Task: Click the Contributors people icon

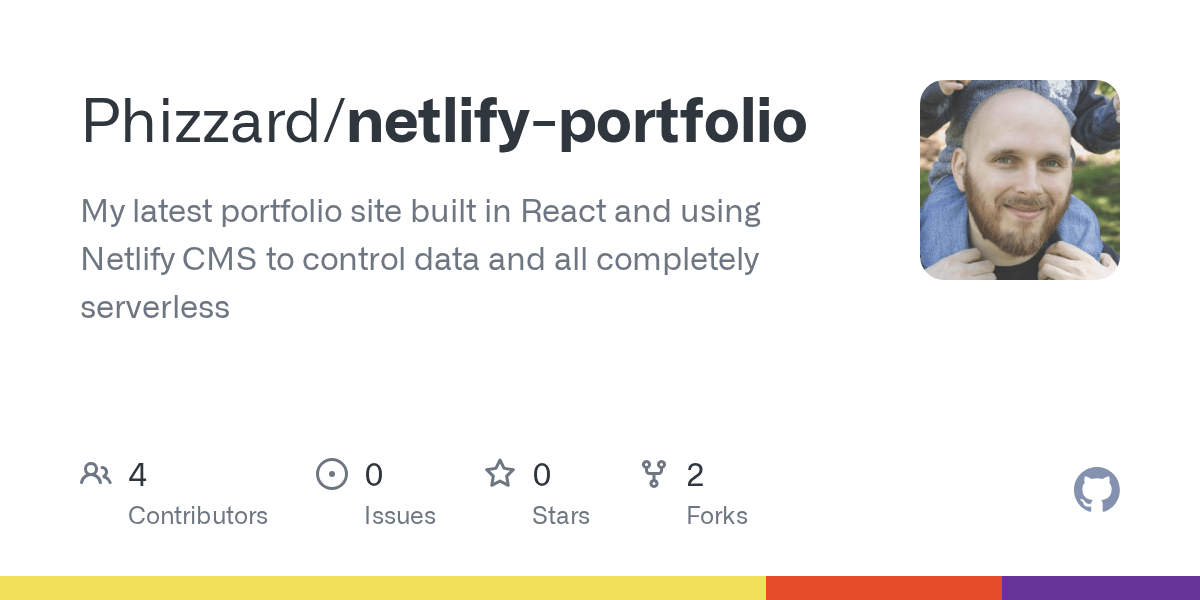Action: coord(96,474)
